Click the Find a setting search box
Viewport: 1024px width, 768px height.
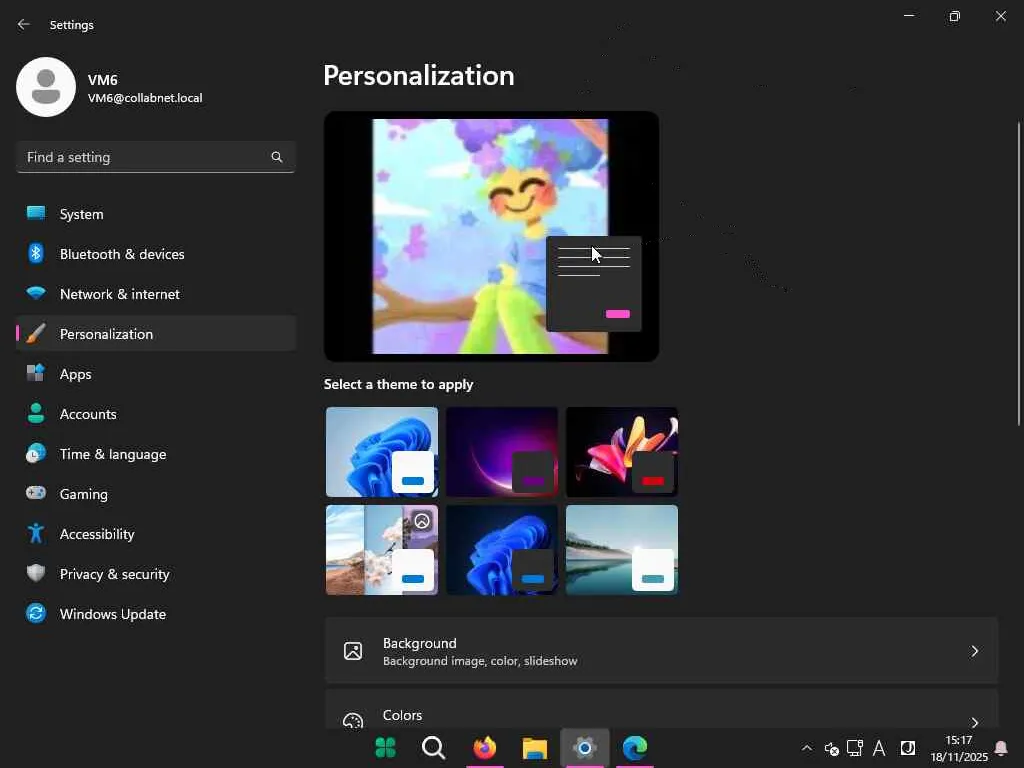[156, 157]
